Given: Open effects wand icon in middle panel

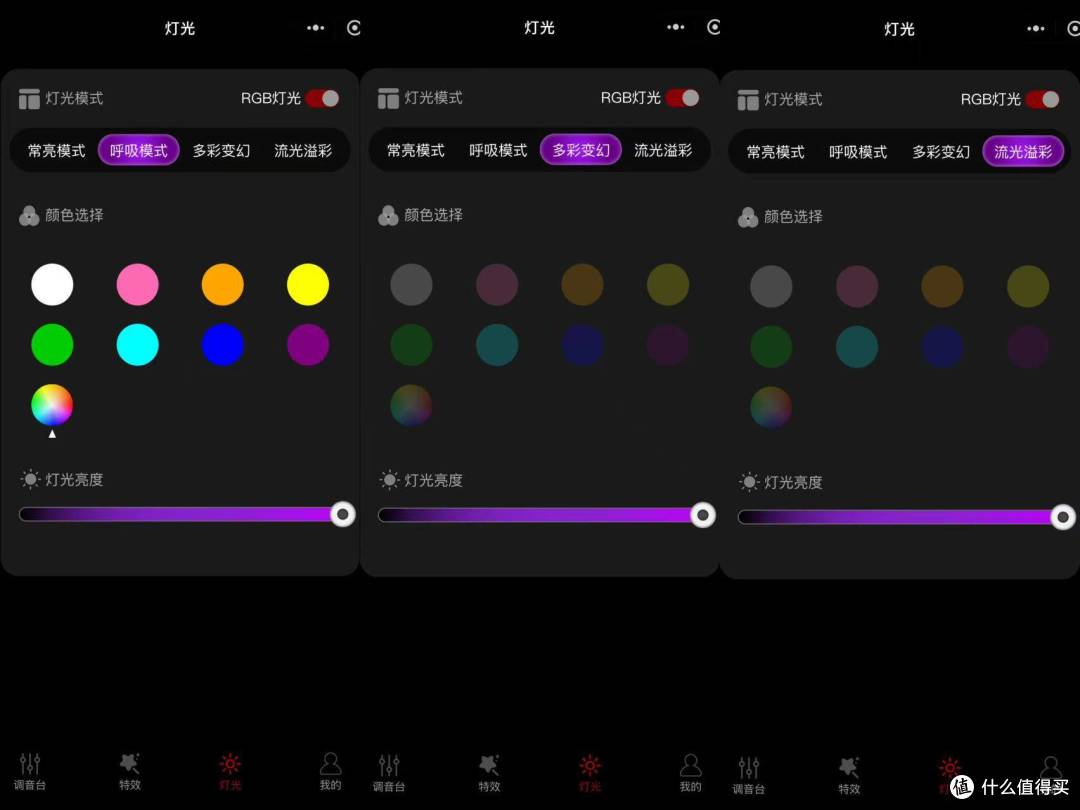Looking at the screenshot, I should click(x=489, y=765).
